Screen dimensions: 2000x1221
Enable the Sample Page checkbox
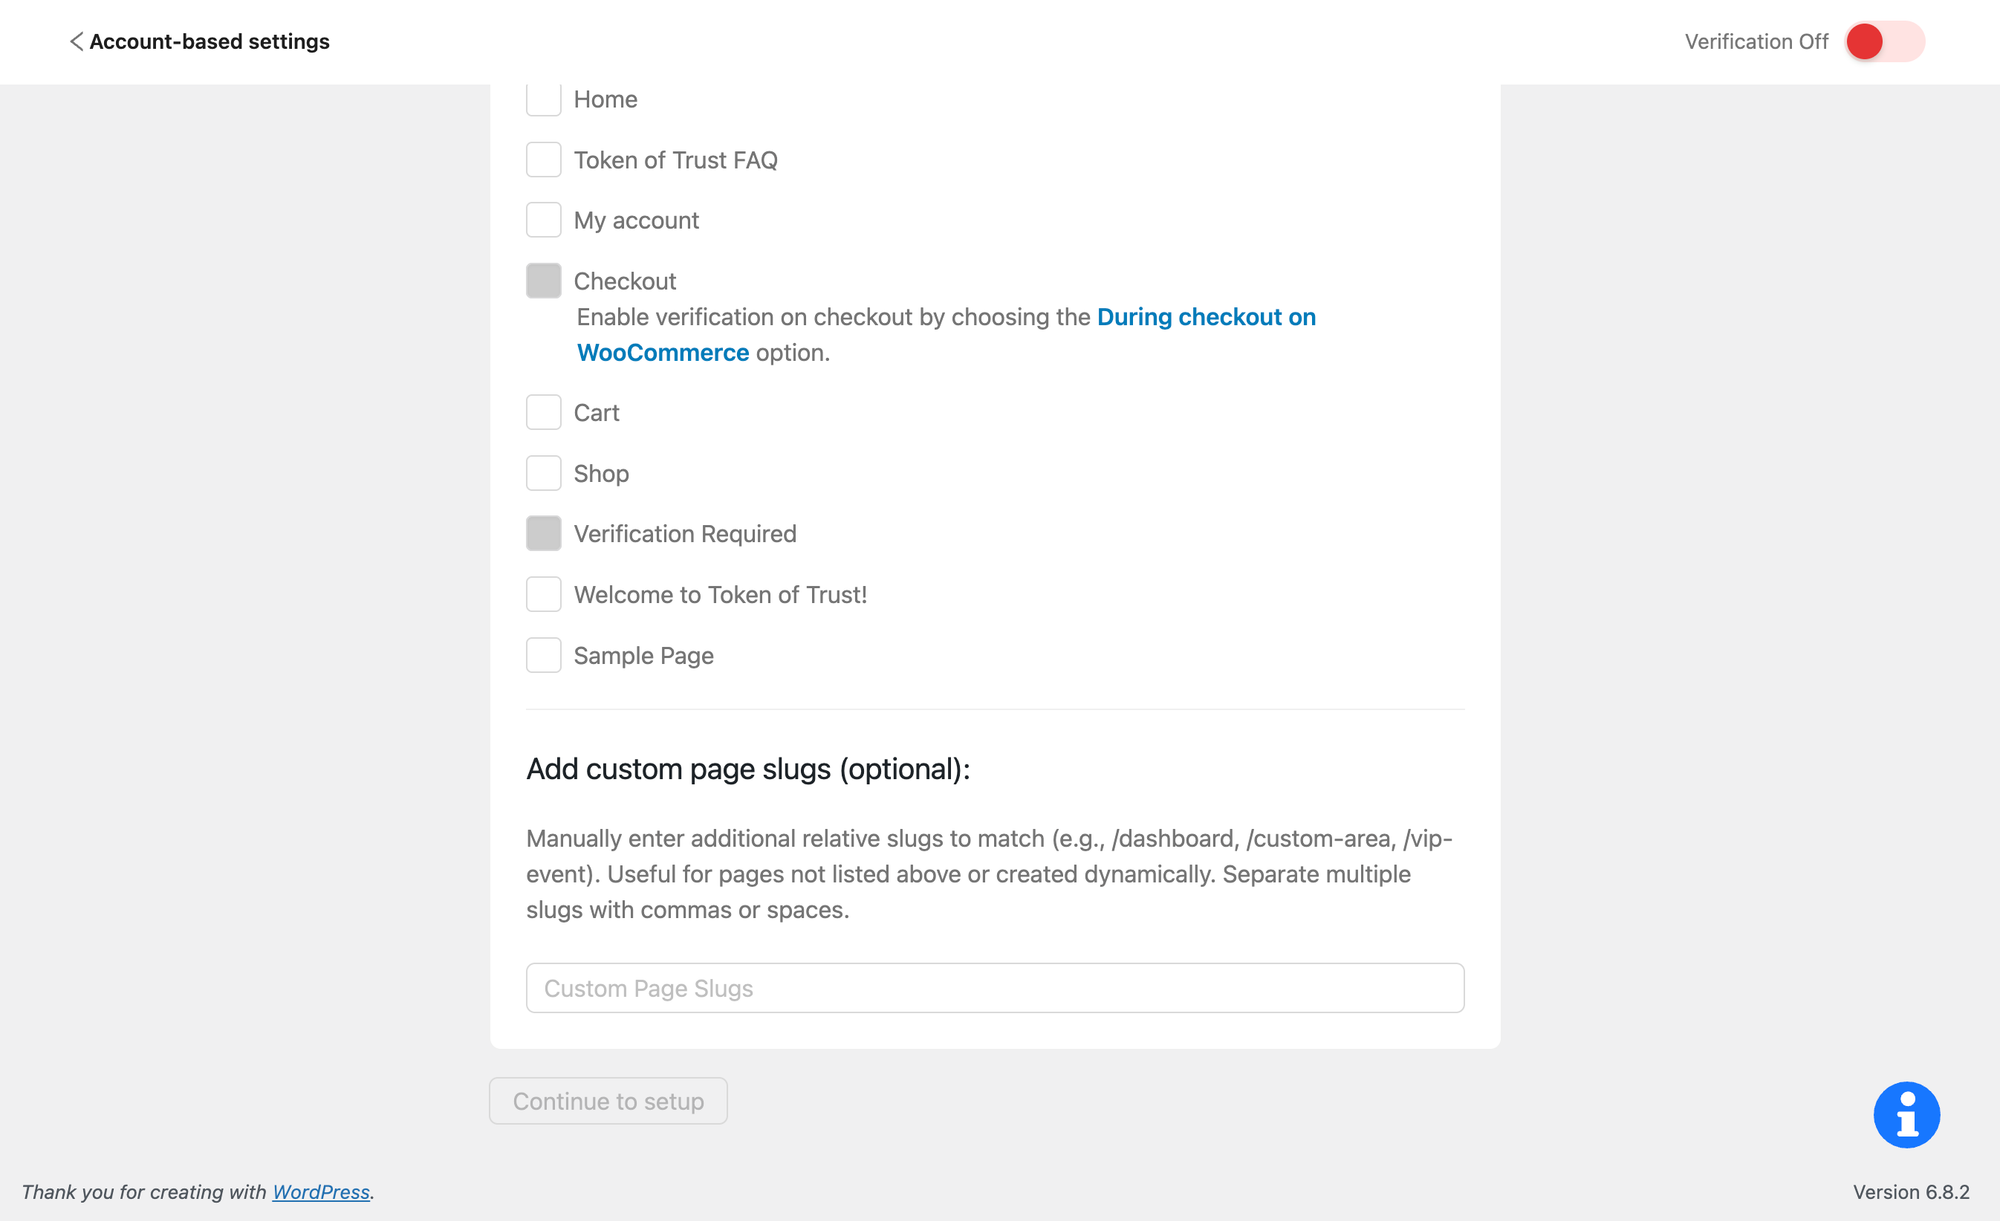(x=543, y=655)
